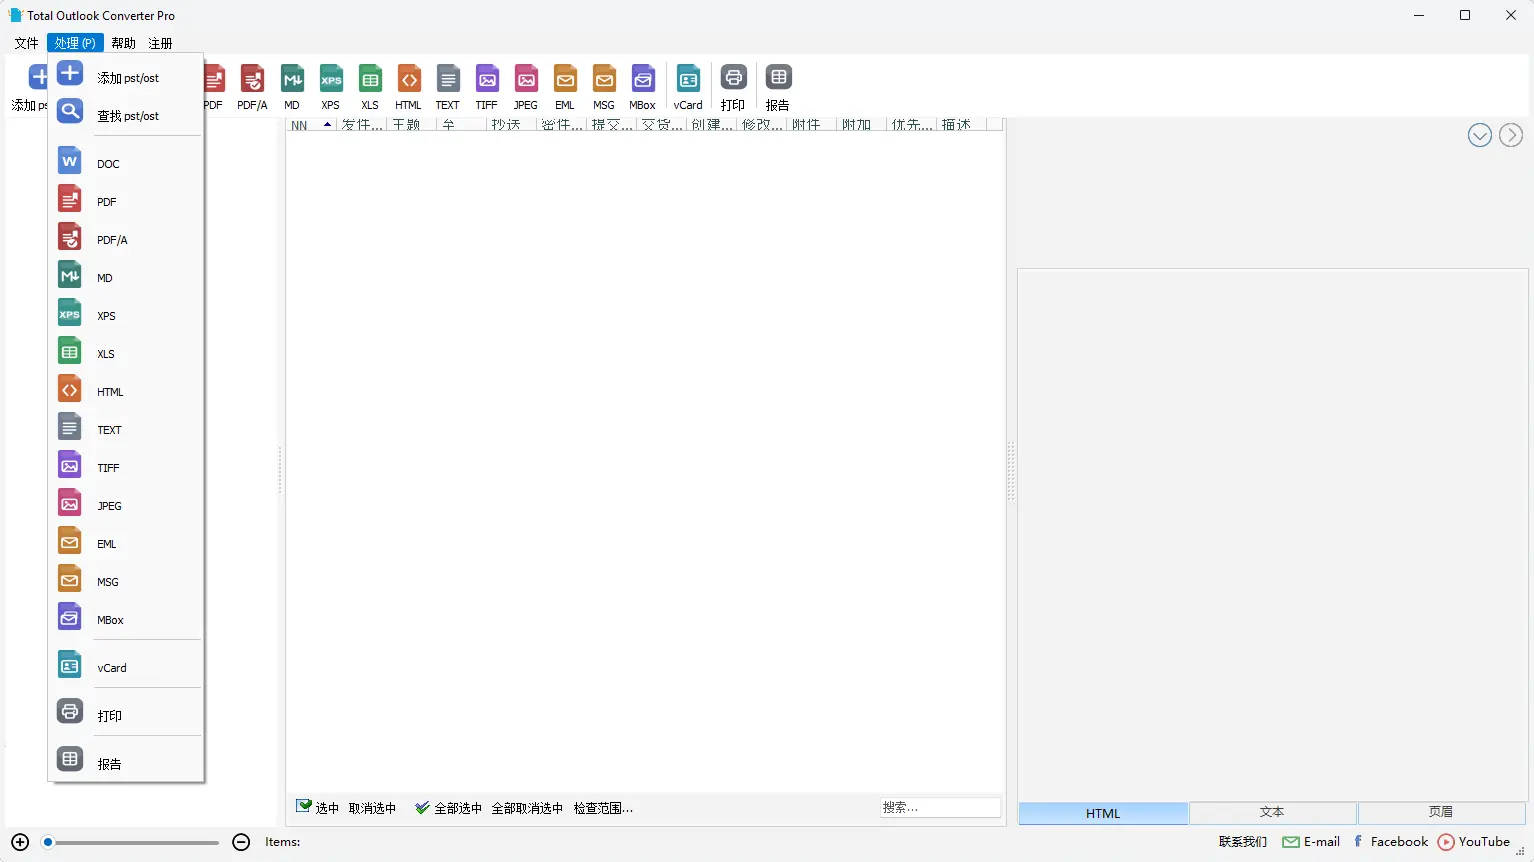Click the MBox toolbar icon
The width and height of the screenshot is (1534, 862).
tap(643, 87)
